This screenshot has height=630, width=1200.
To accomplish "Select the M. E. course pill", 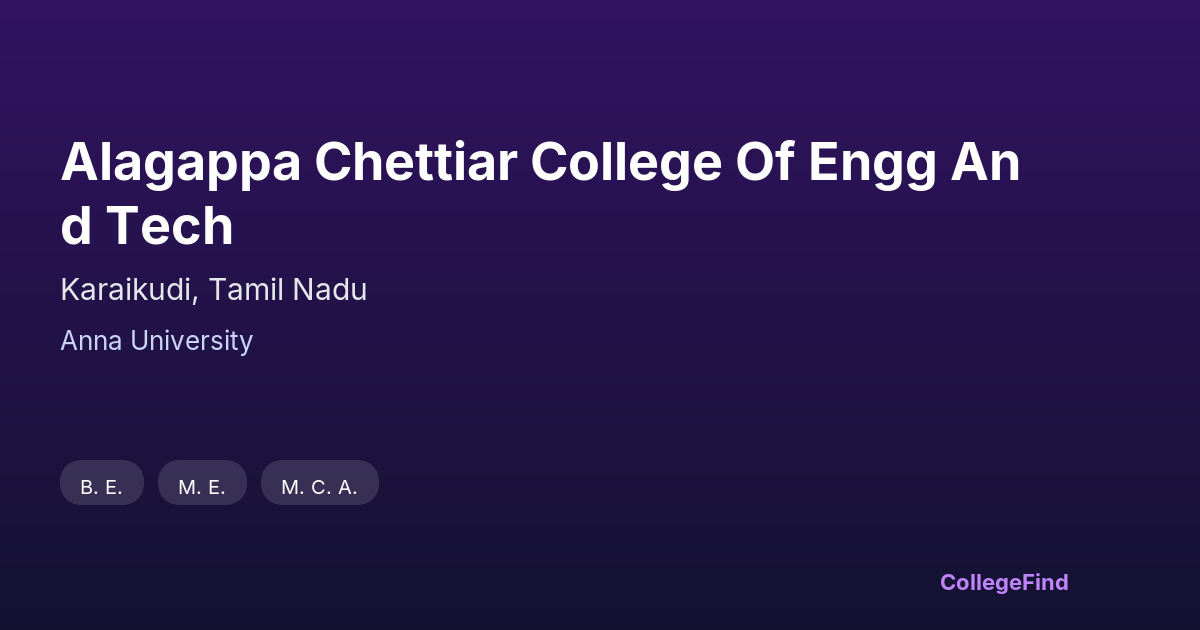I will click(202, 487).
